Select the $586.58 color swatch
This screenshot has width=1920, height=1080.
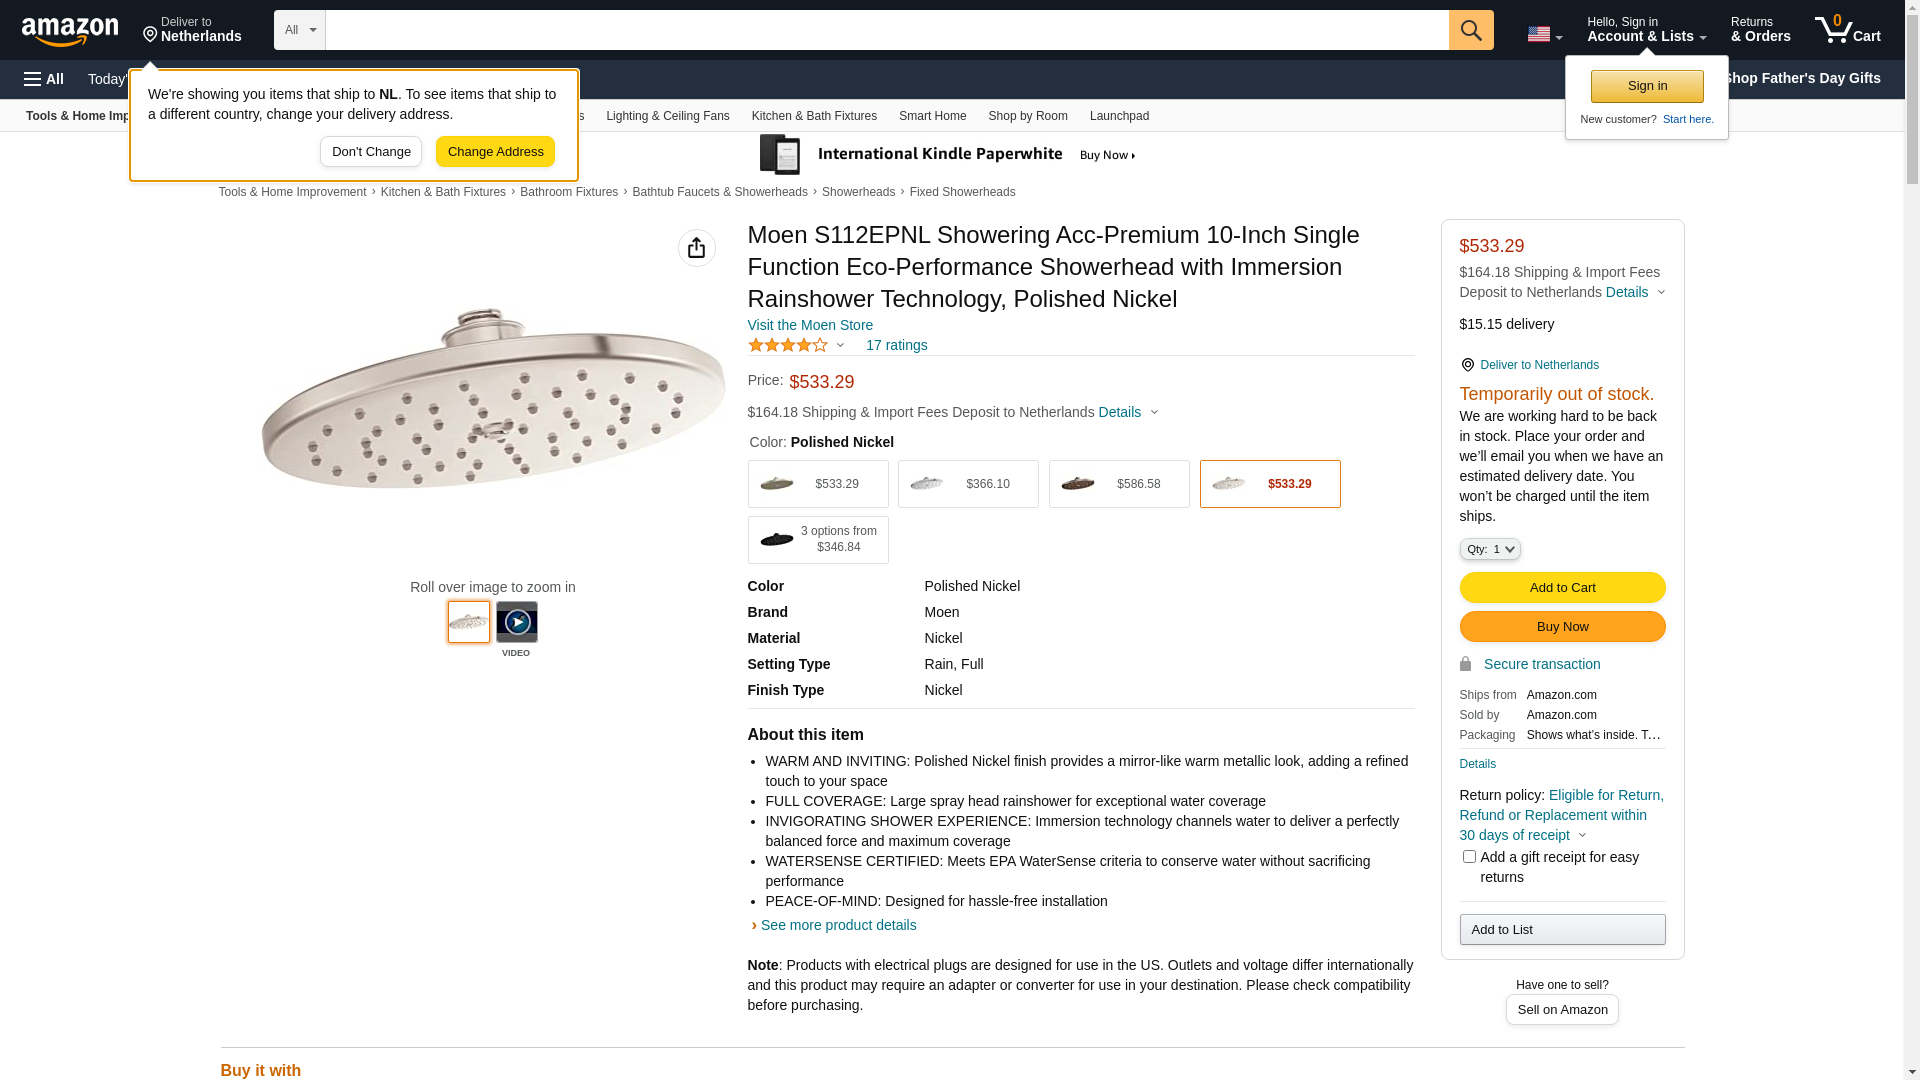[x=1119, y=484]
